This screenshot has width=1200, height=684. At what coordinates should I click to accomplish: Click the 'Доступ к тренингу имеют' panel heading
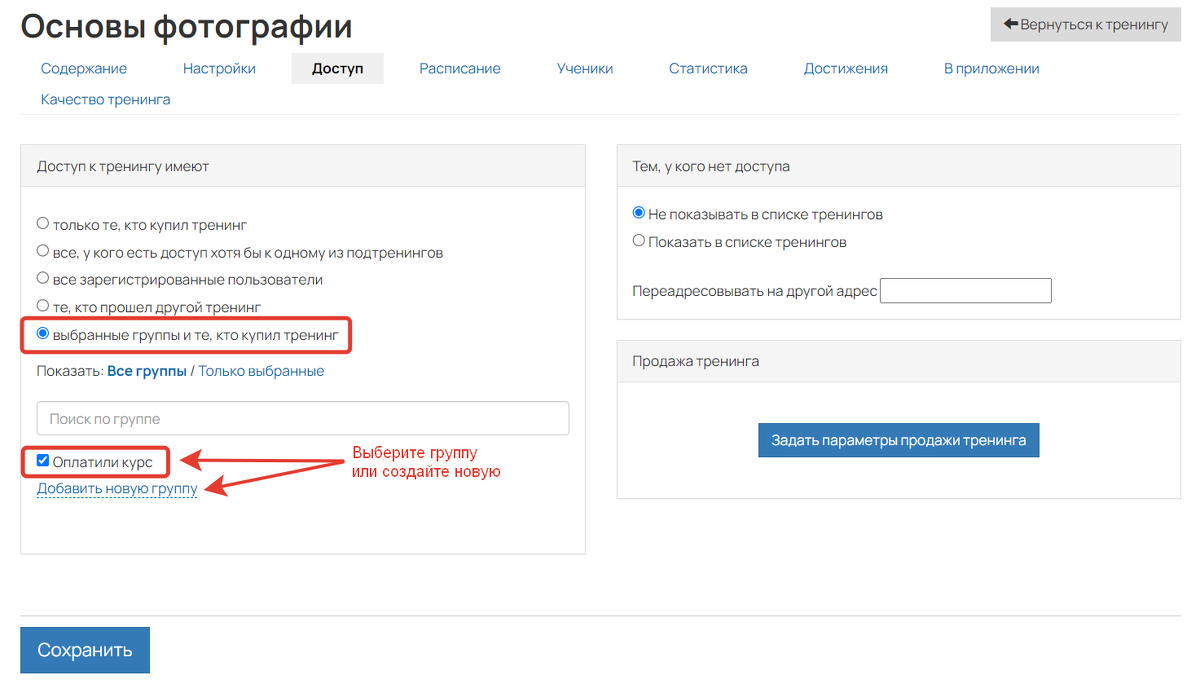(123, 166)
